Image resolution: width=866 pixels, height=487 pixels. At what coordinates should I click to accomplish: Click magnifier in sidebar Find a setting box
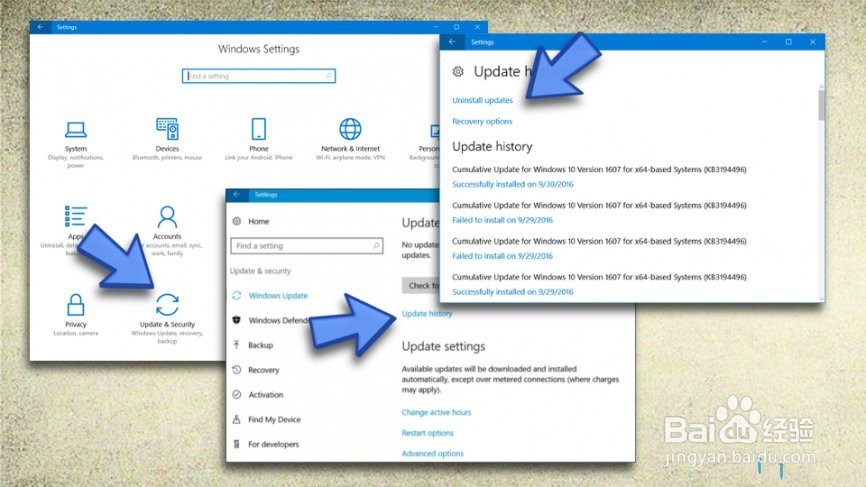(376, 245)
